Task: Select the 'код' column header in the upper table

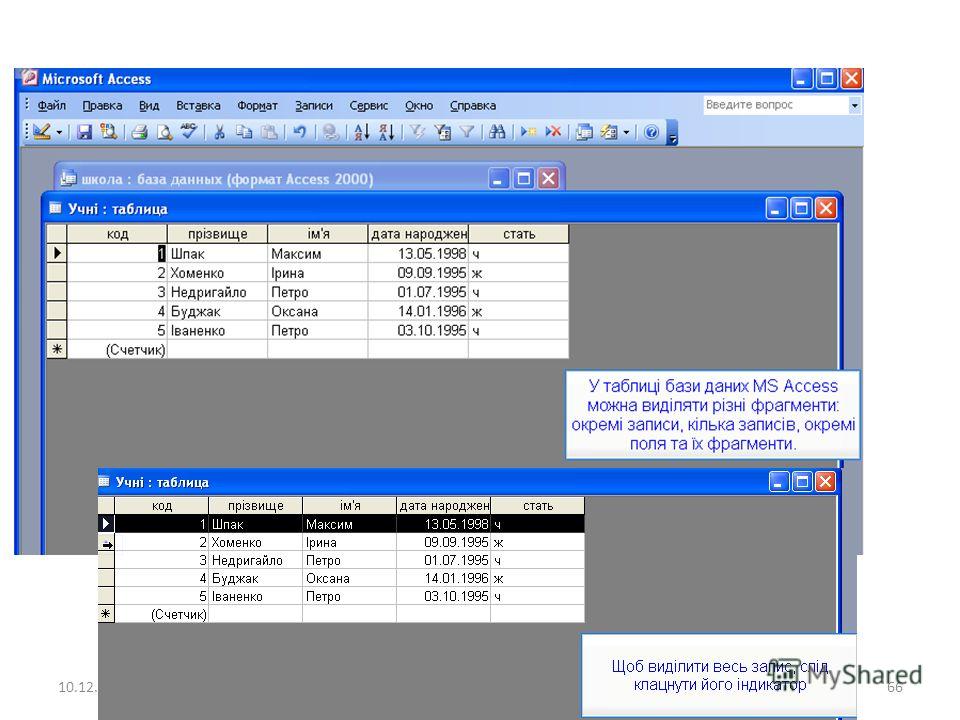Action: point(117,234)
